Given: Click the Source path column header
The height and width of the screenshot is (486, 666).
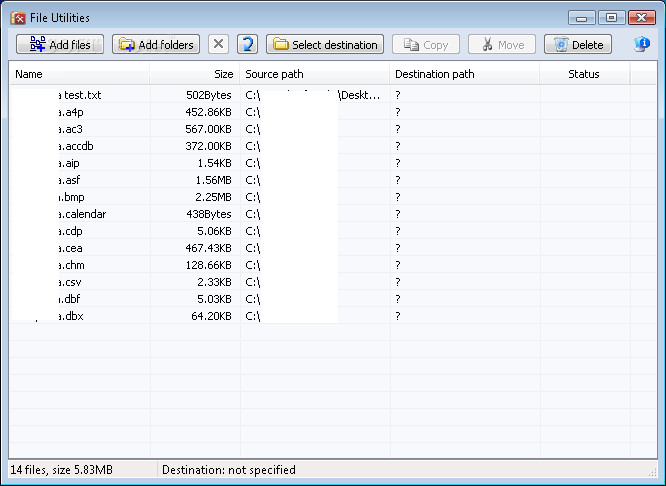Looking at the screenshot, I should point(315,74).
